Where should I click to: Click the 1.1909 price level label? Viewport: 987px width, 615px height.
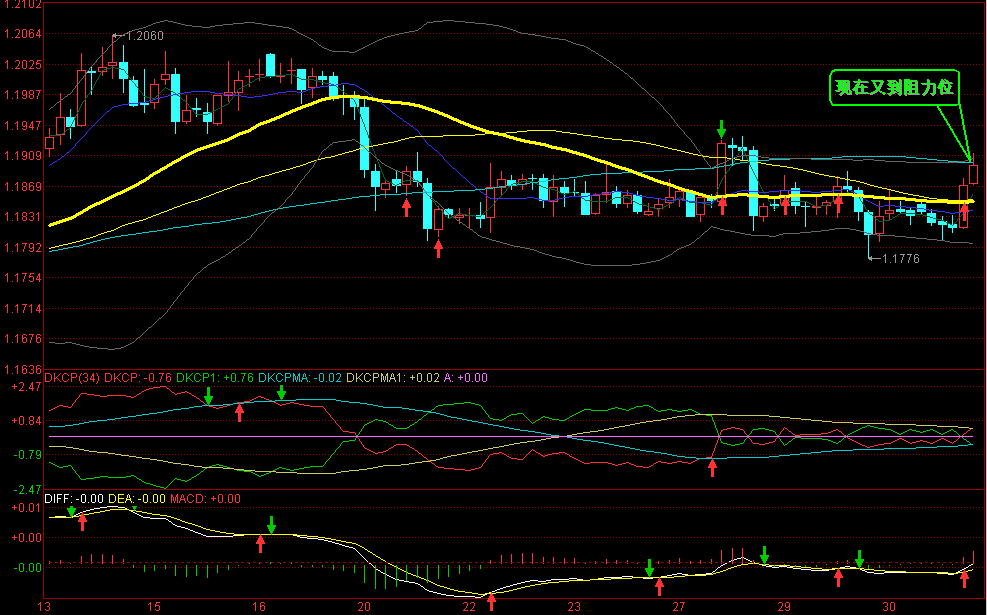point(23,155)
